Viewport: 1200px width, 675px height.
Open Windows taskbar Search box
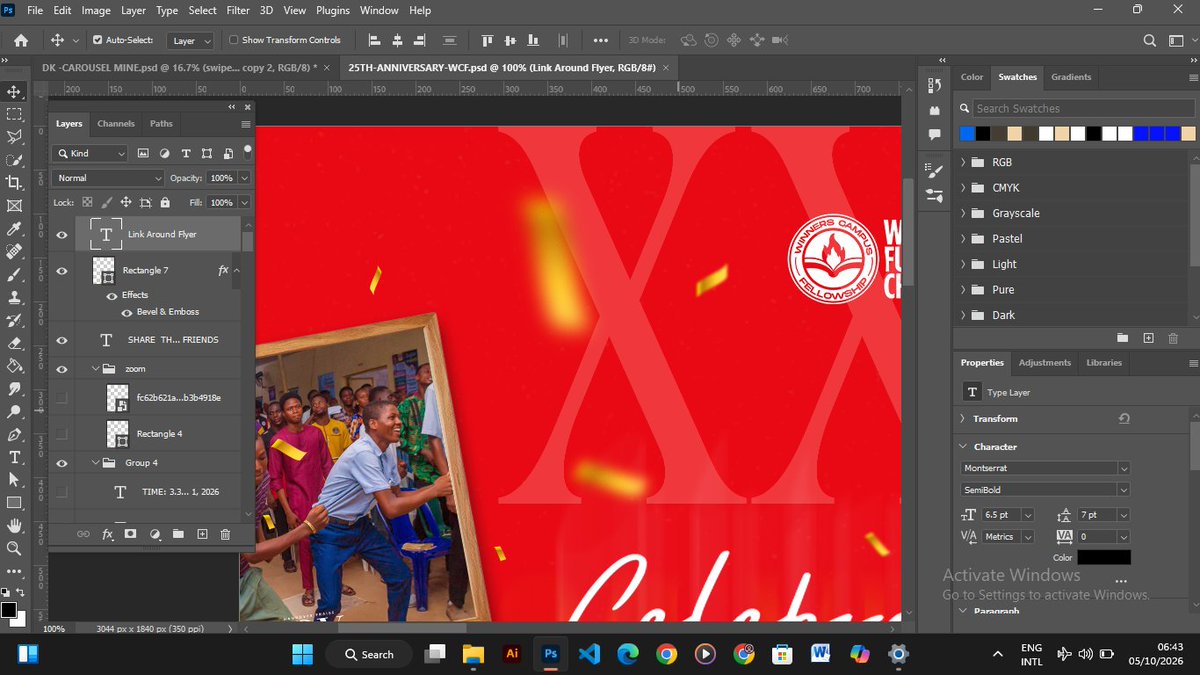click(x=369, y=654)
